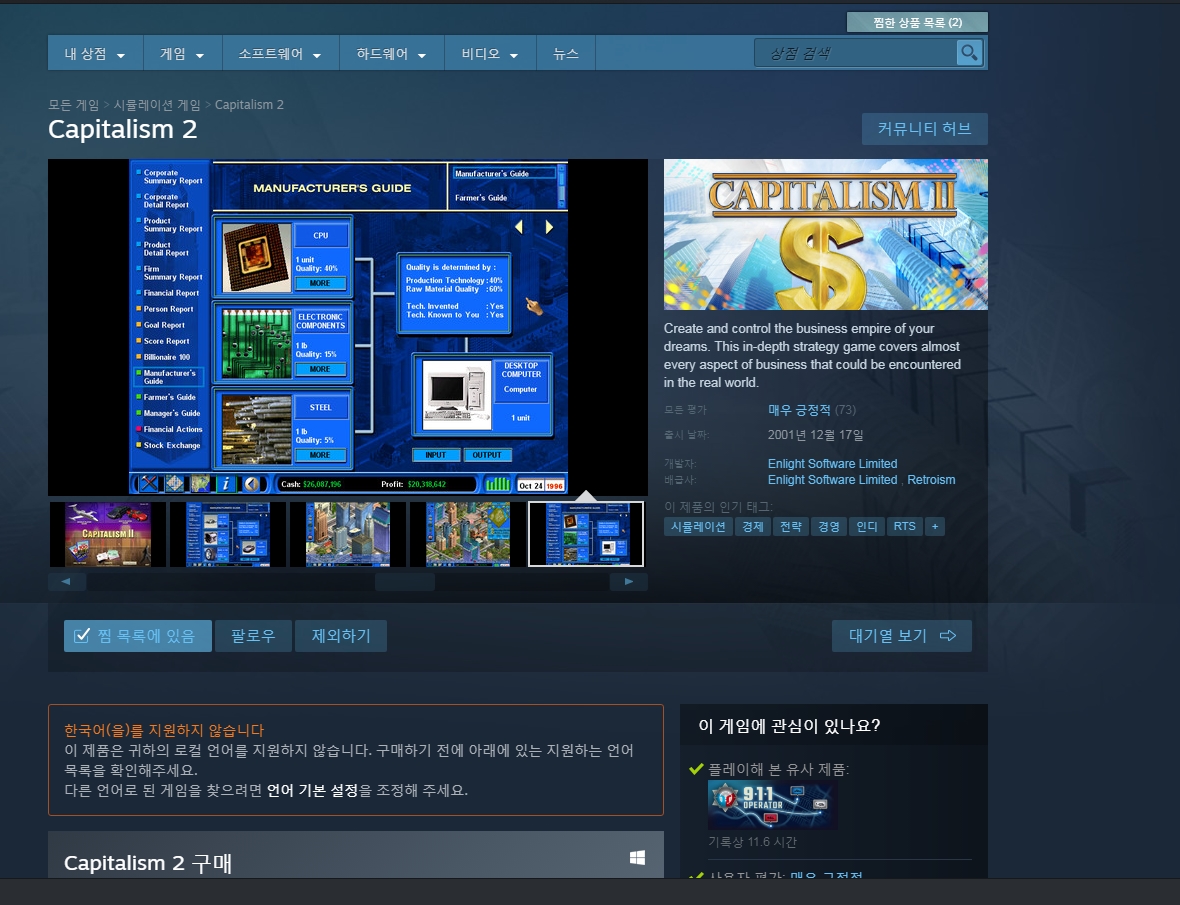This screenshot has height=905, width=1180.
Task: Open the 뉴스 tab
Action: [565, 53]
